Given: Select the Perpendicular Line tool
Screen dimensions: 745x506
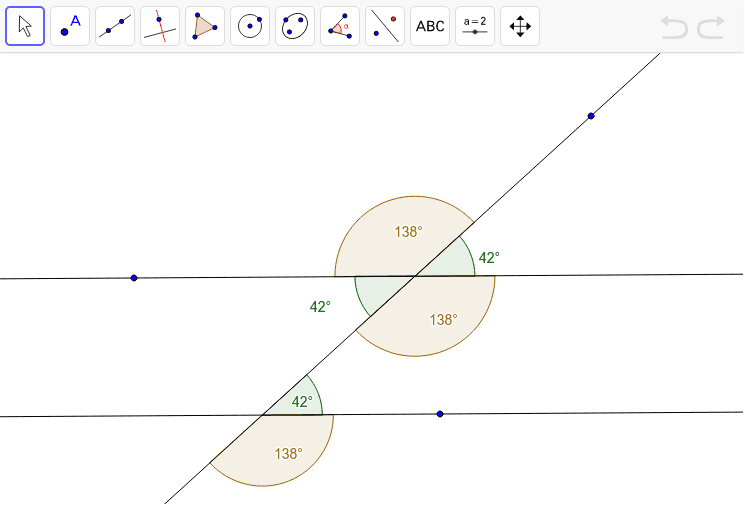Looking at the screenshot, I should [x=160, y=26].
